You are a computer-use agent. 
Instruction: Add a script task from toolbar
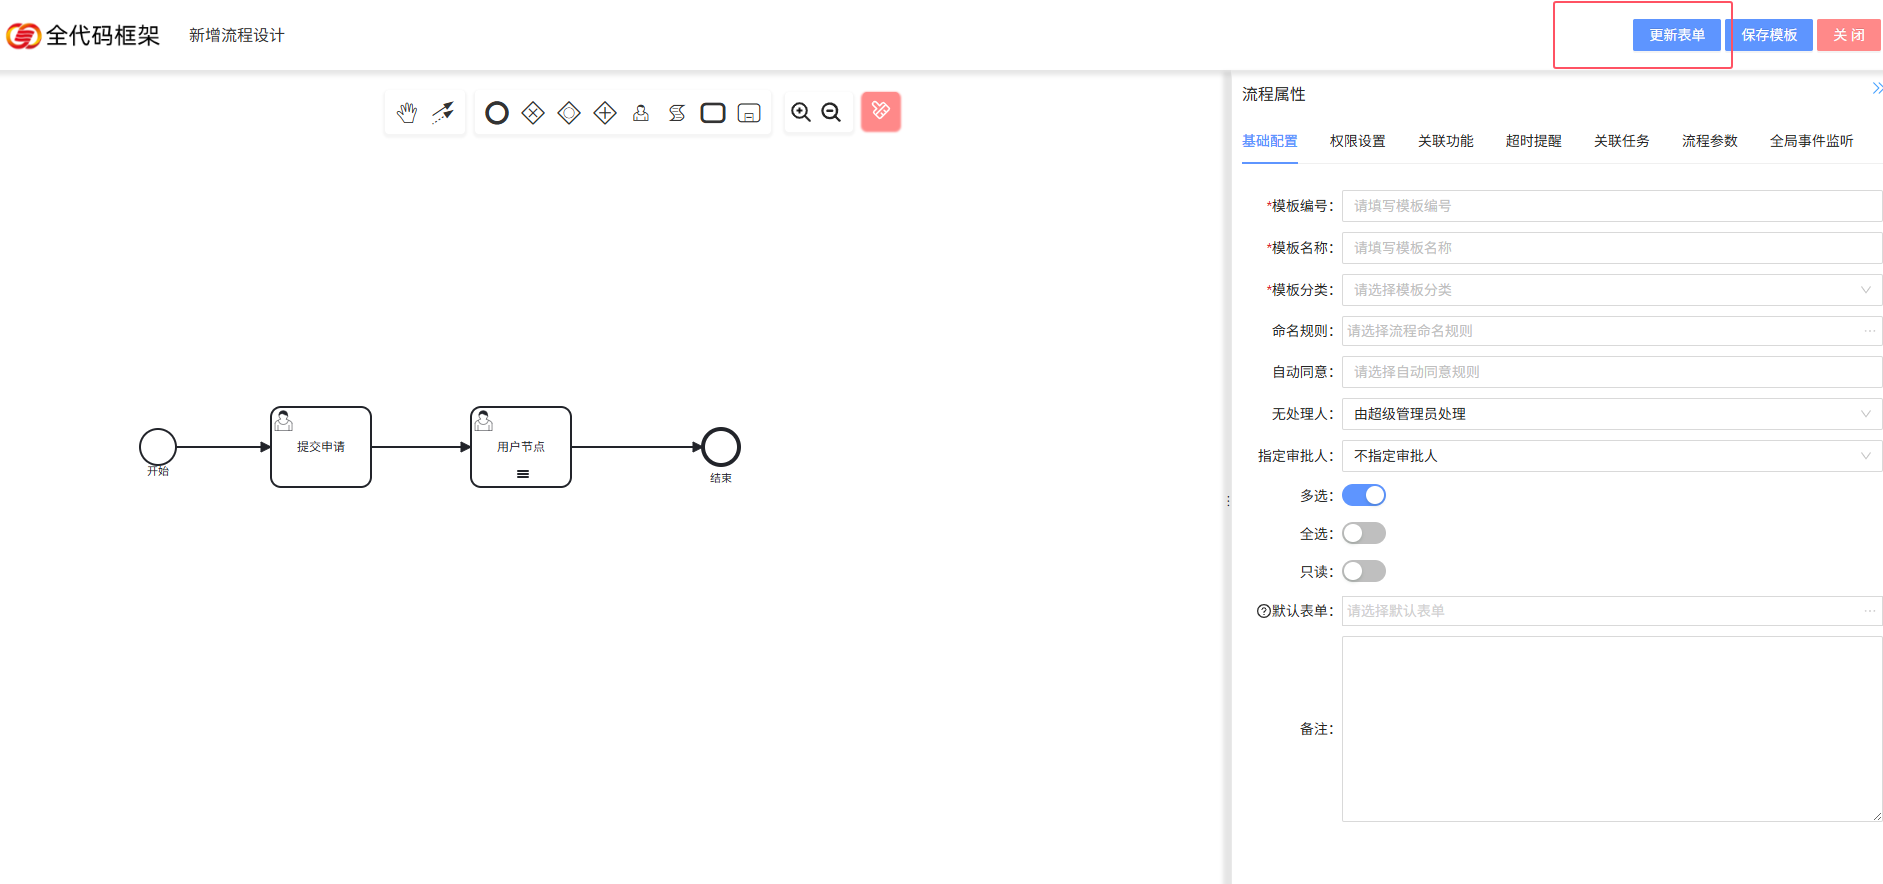[x=677, y=113]
